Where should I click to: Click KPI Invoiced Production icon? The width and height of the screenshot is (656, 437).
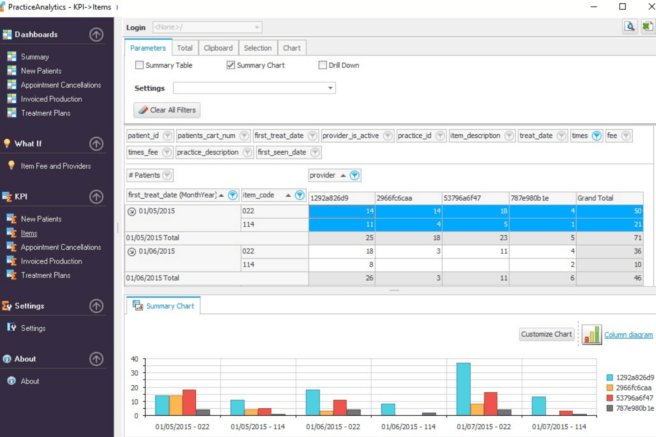12,261
